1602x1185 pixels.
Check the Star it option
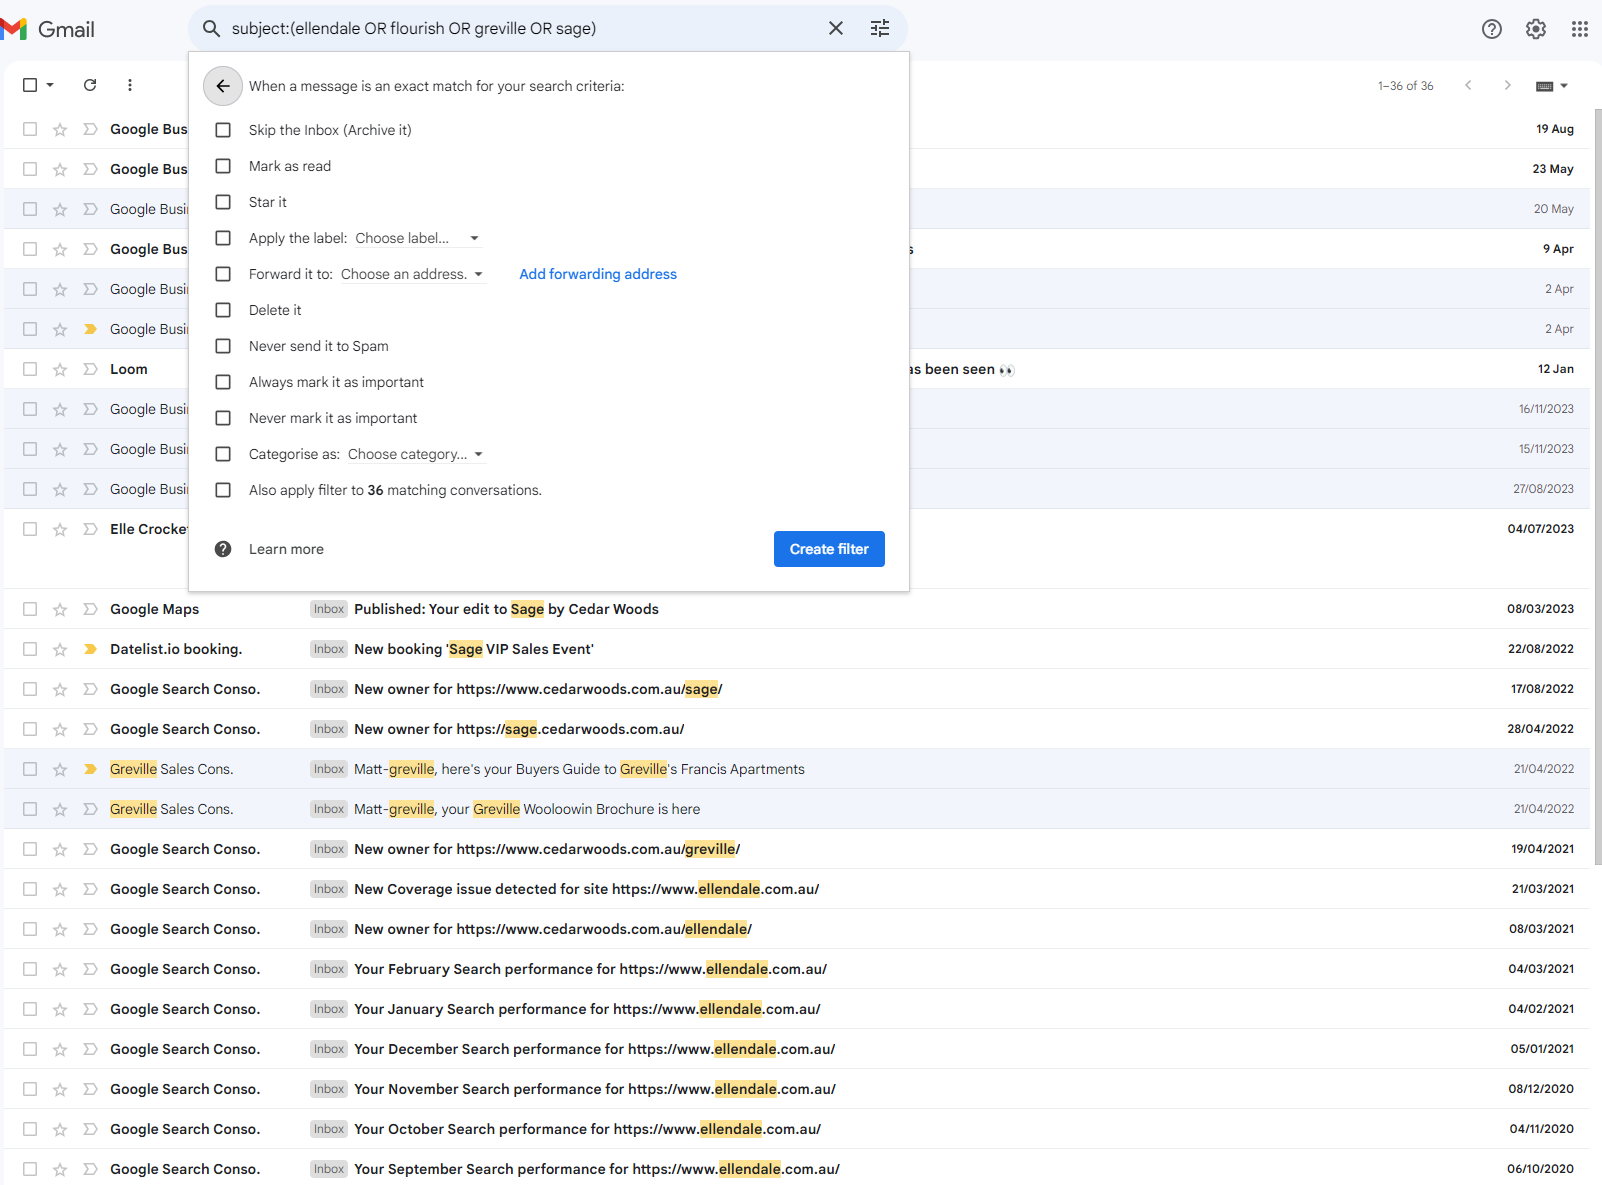pyautogui.click(x=223, y=202)
